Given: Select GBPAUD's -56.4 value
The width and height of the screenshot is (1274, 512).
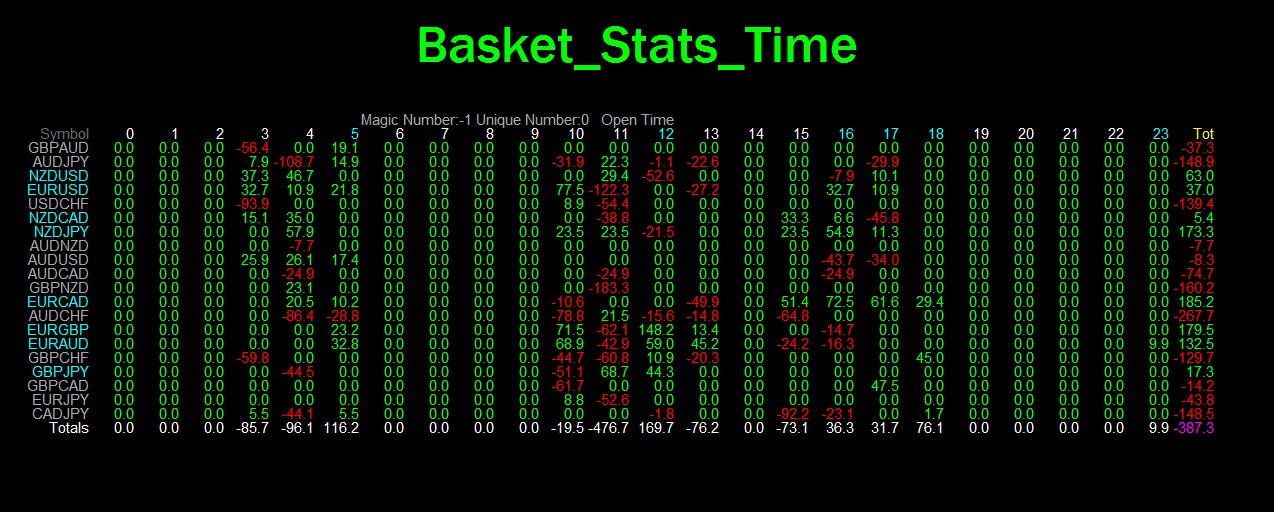Looking at the screenshot, I should [253, 148].
